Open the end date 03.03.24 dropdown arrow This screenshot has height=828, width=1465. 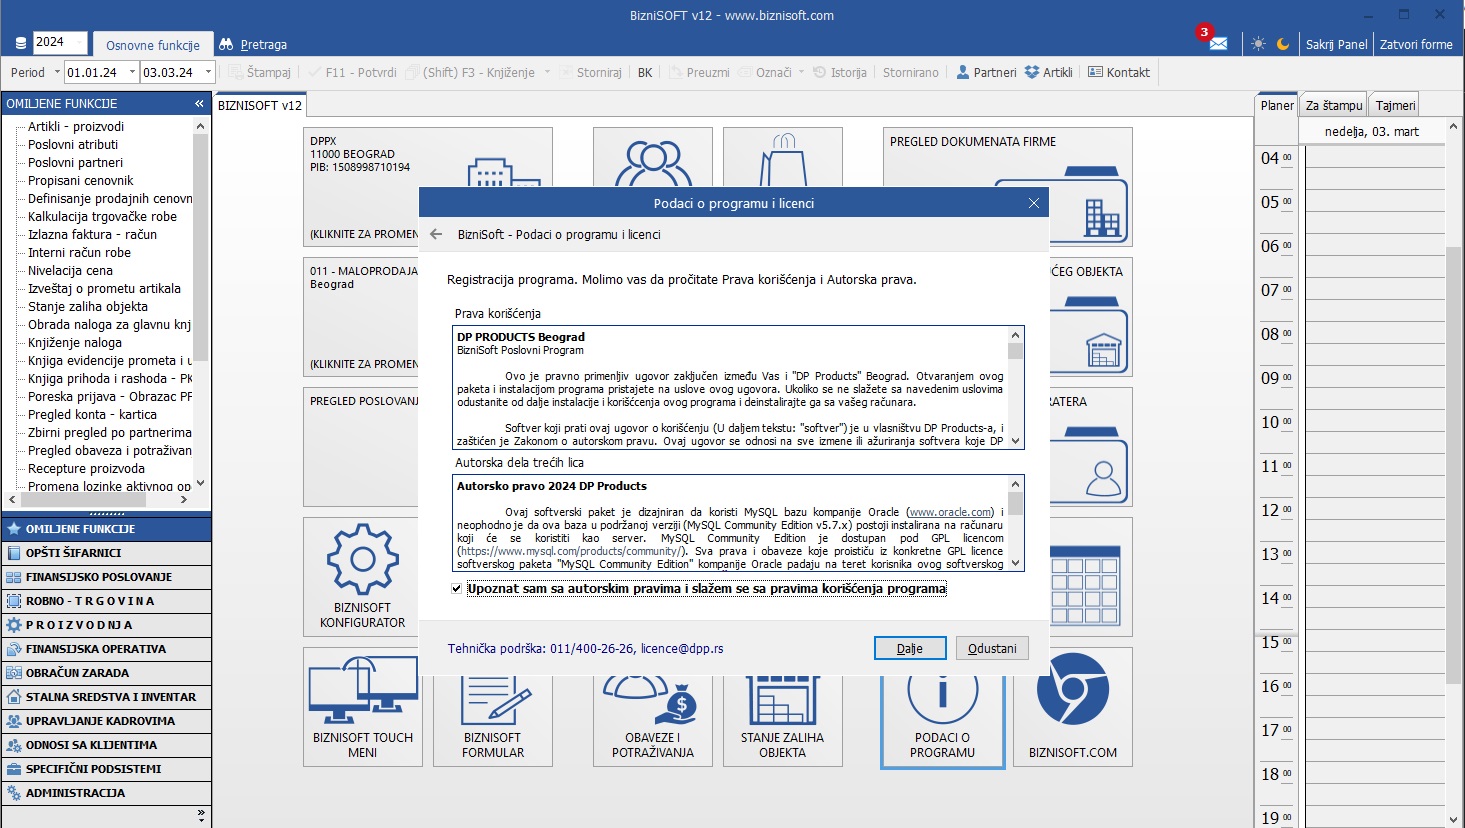(x=208, y=72)
